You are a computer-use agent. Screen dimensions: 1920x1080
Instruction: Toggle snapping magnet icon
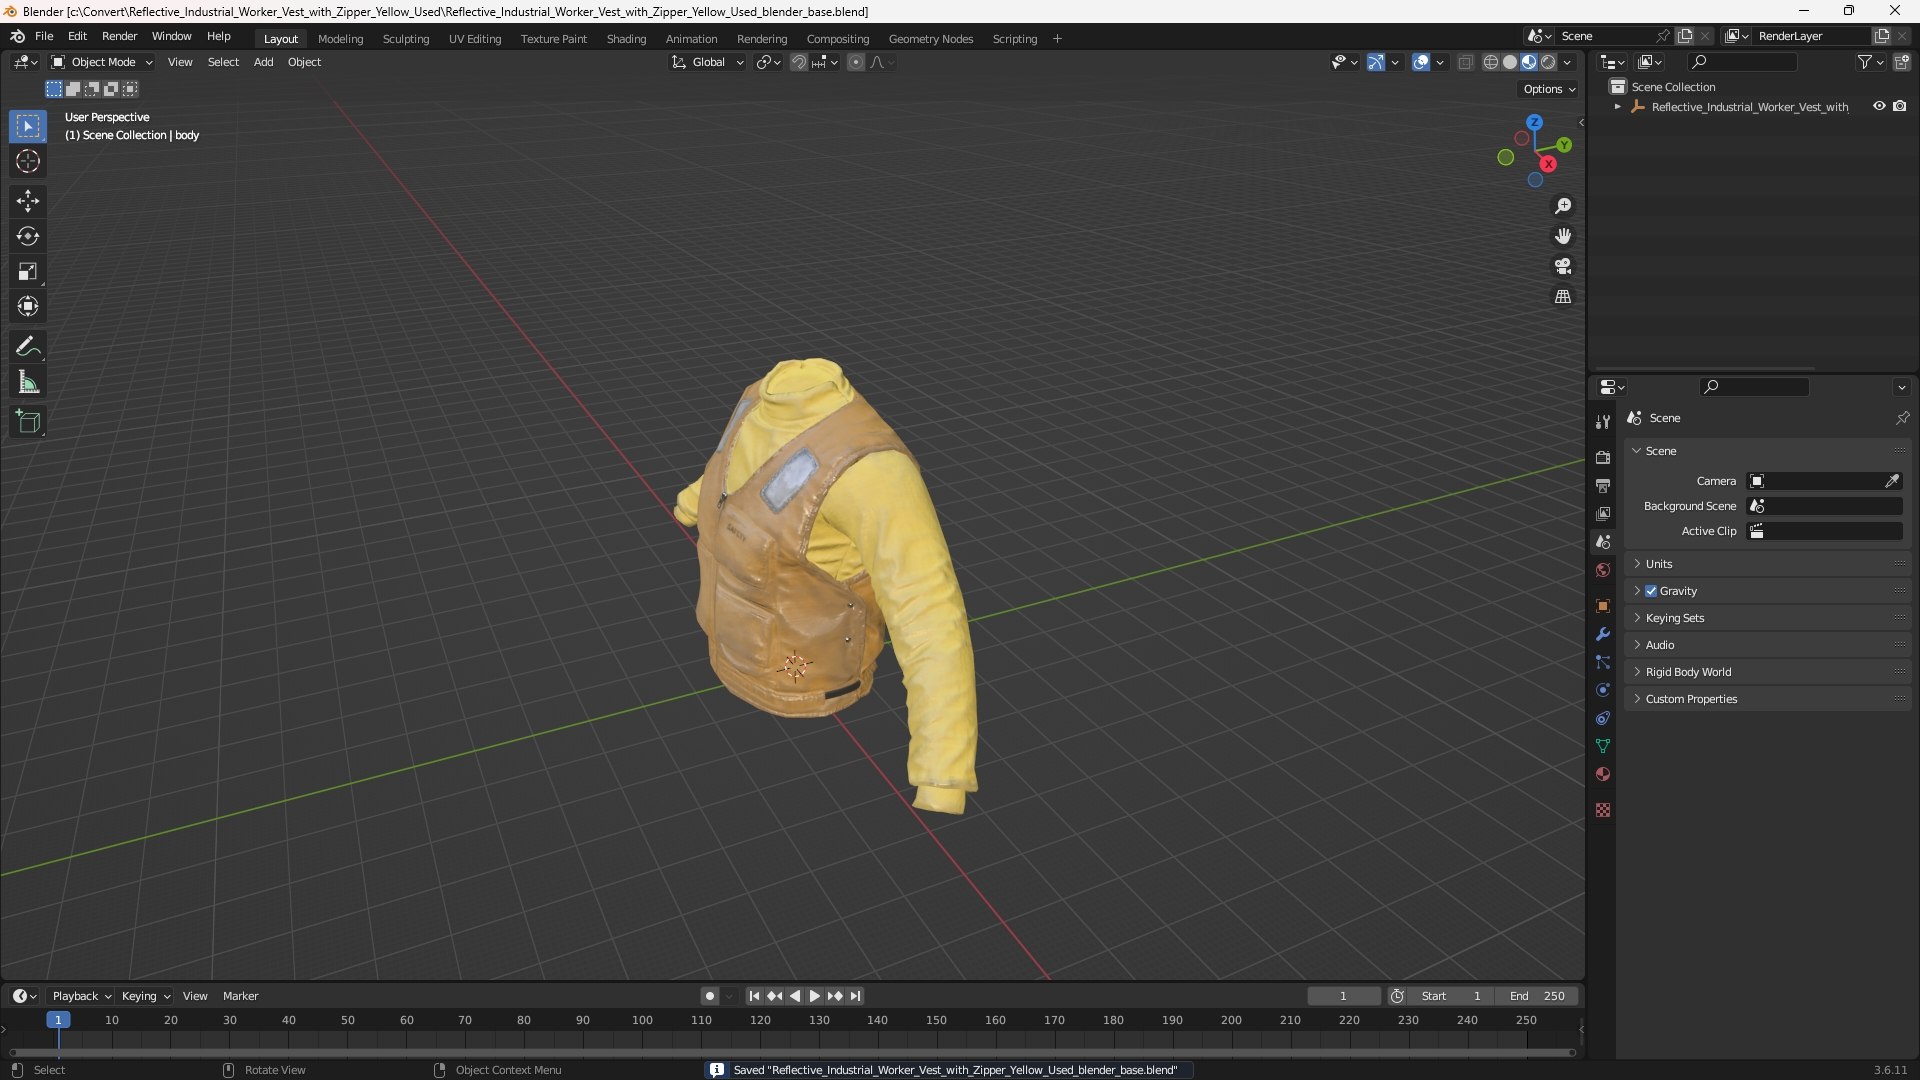[x=798, y=62]
